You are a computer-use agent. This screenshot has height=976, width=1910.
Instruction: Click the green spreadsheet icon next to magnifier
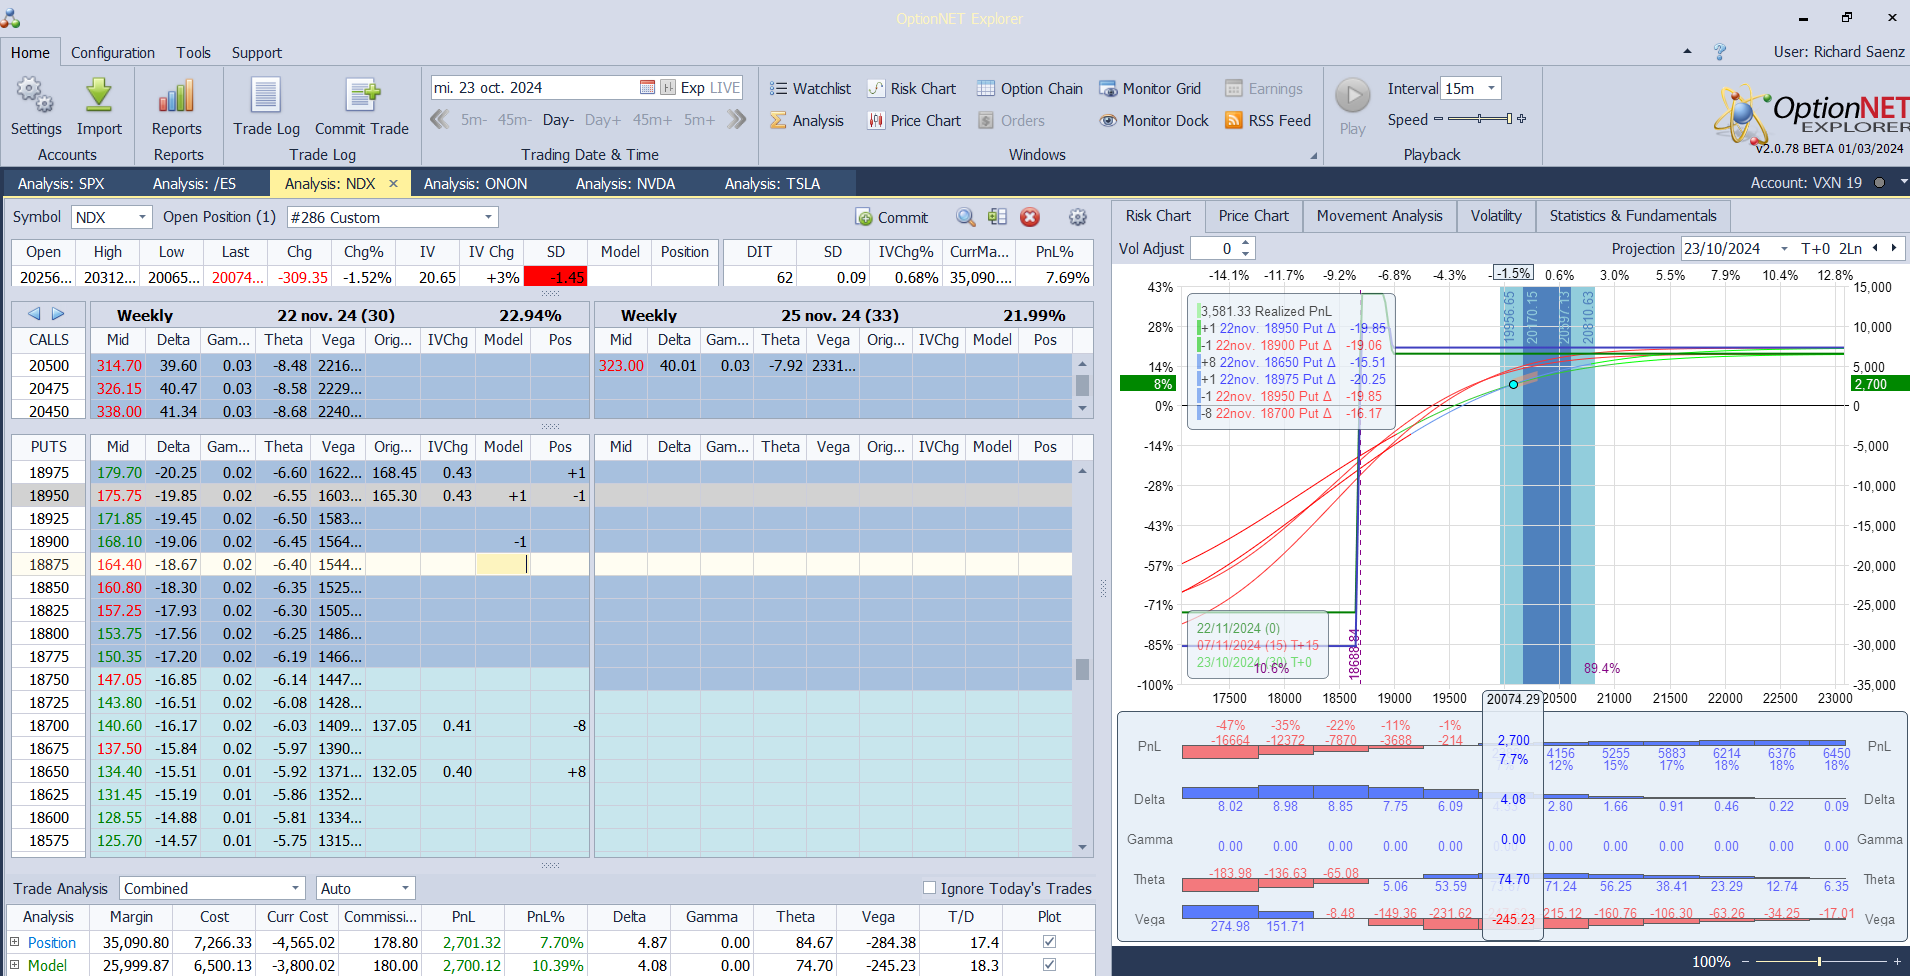tap(997, 217)
